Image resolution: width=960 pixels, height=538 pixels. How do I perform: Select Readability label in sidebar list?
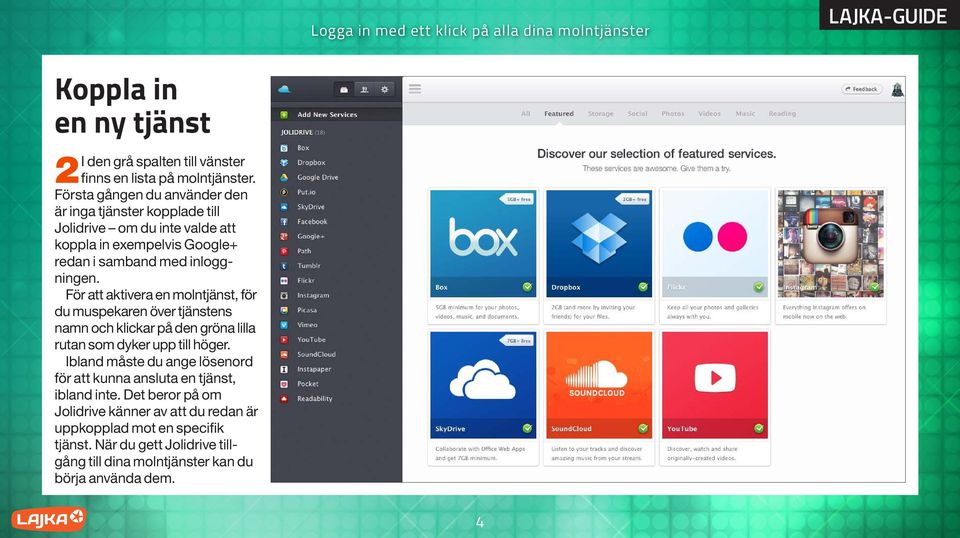click(315, 398)
